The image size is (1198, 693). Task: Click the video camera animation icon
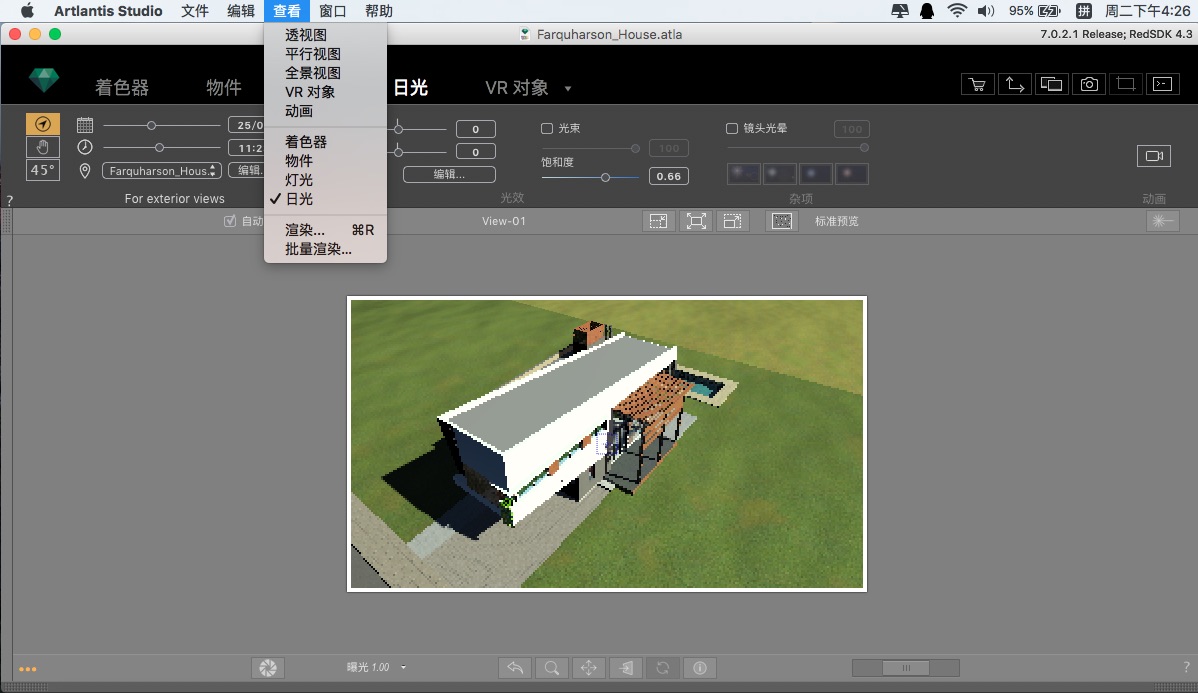pyautogui.click(x=1154, y=156)
